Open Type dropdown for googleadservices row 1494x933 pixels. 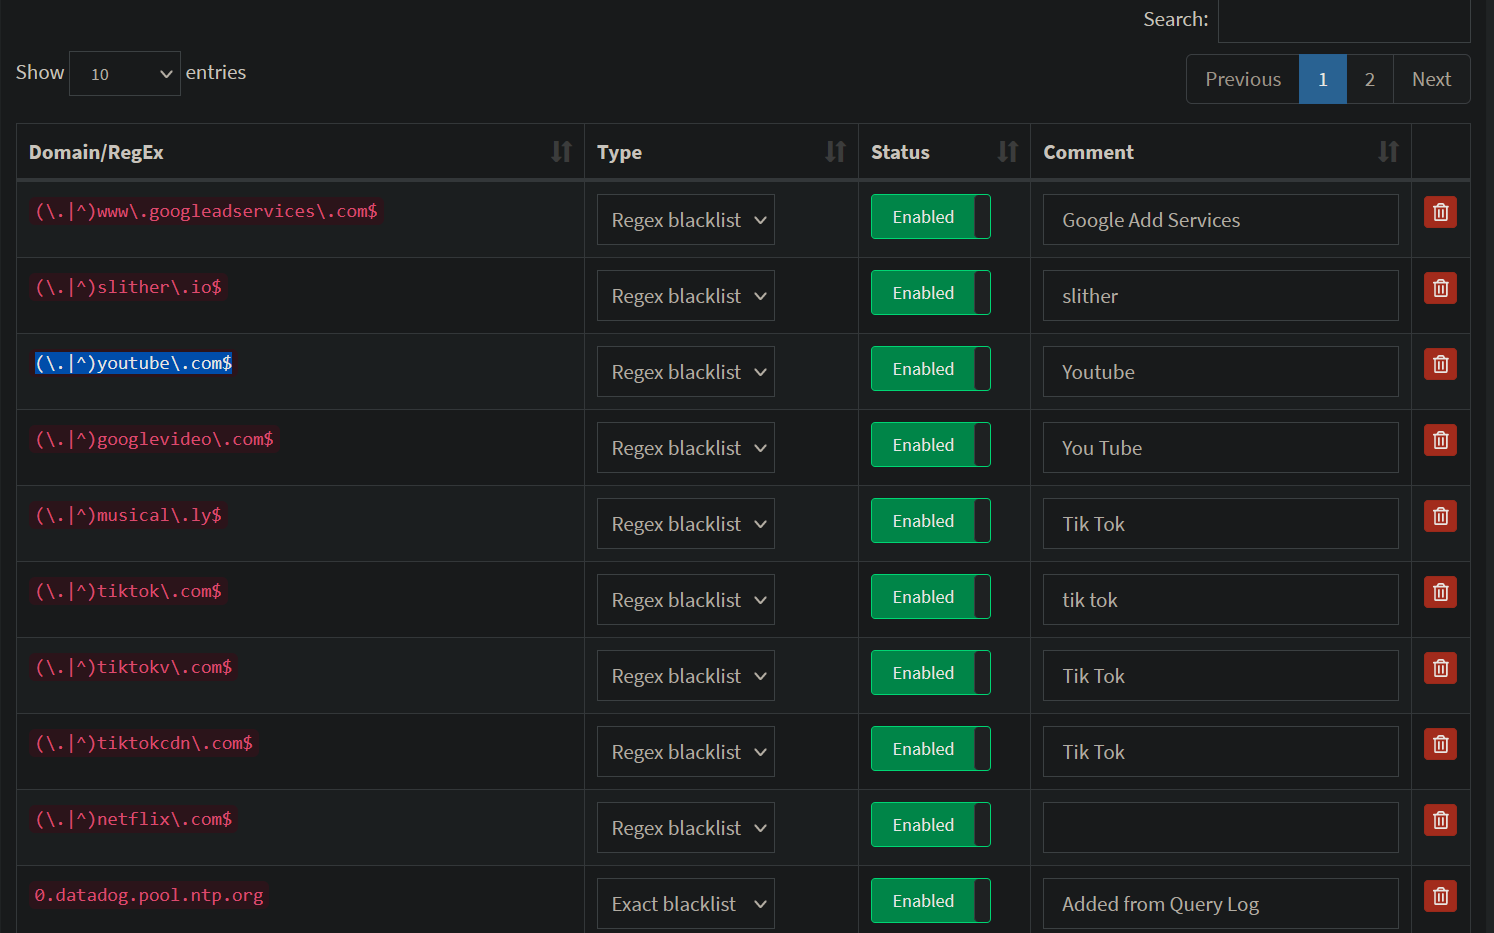click(x=686, y=220)
